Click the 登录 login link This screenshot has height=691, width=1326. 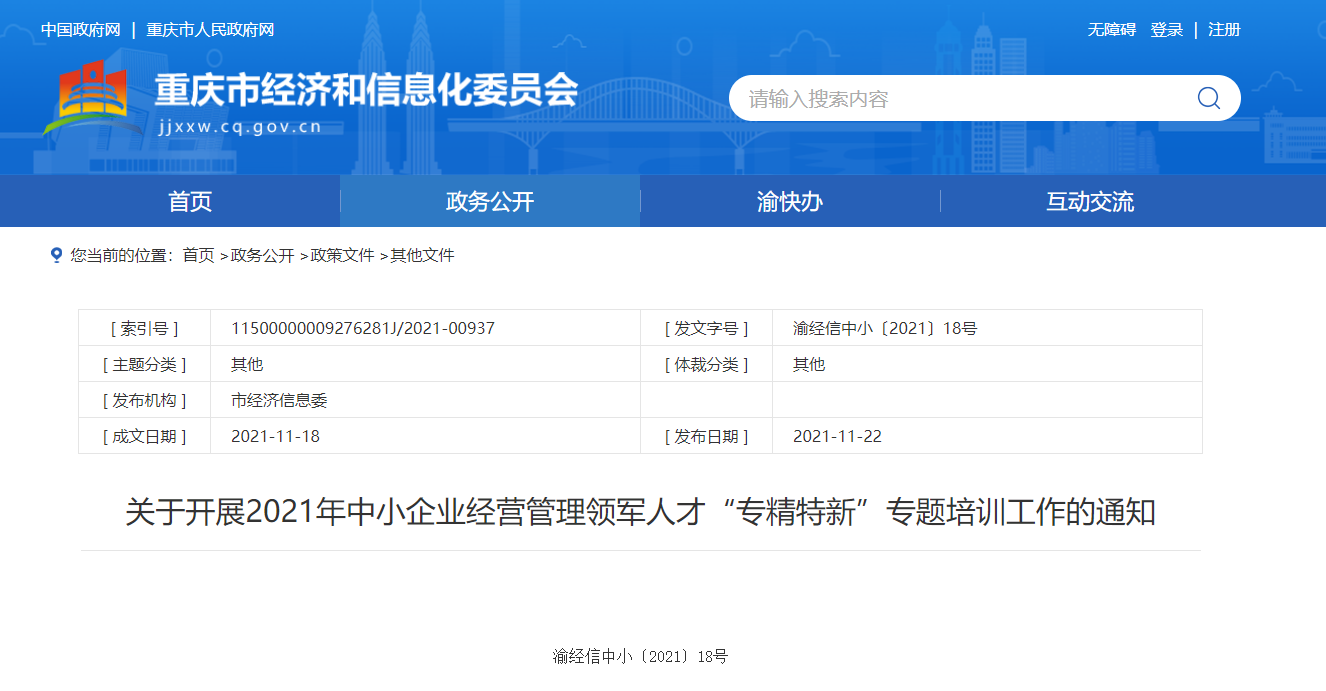pyautogui.click(x=1166, y=30)
